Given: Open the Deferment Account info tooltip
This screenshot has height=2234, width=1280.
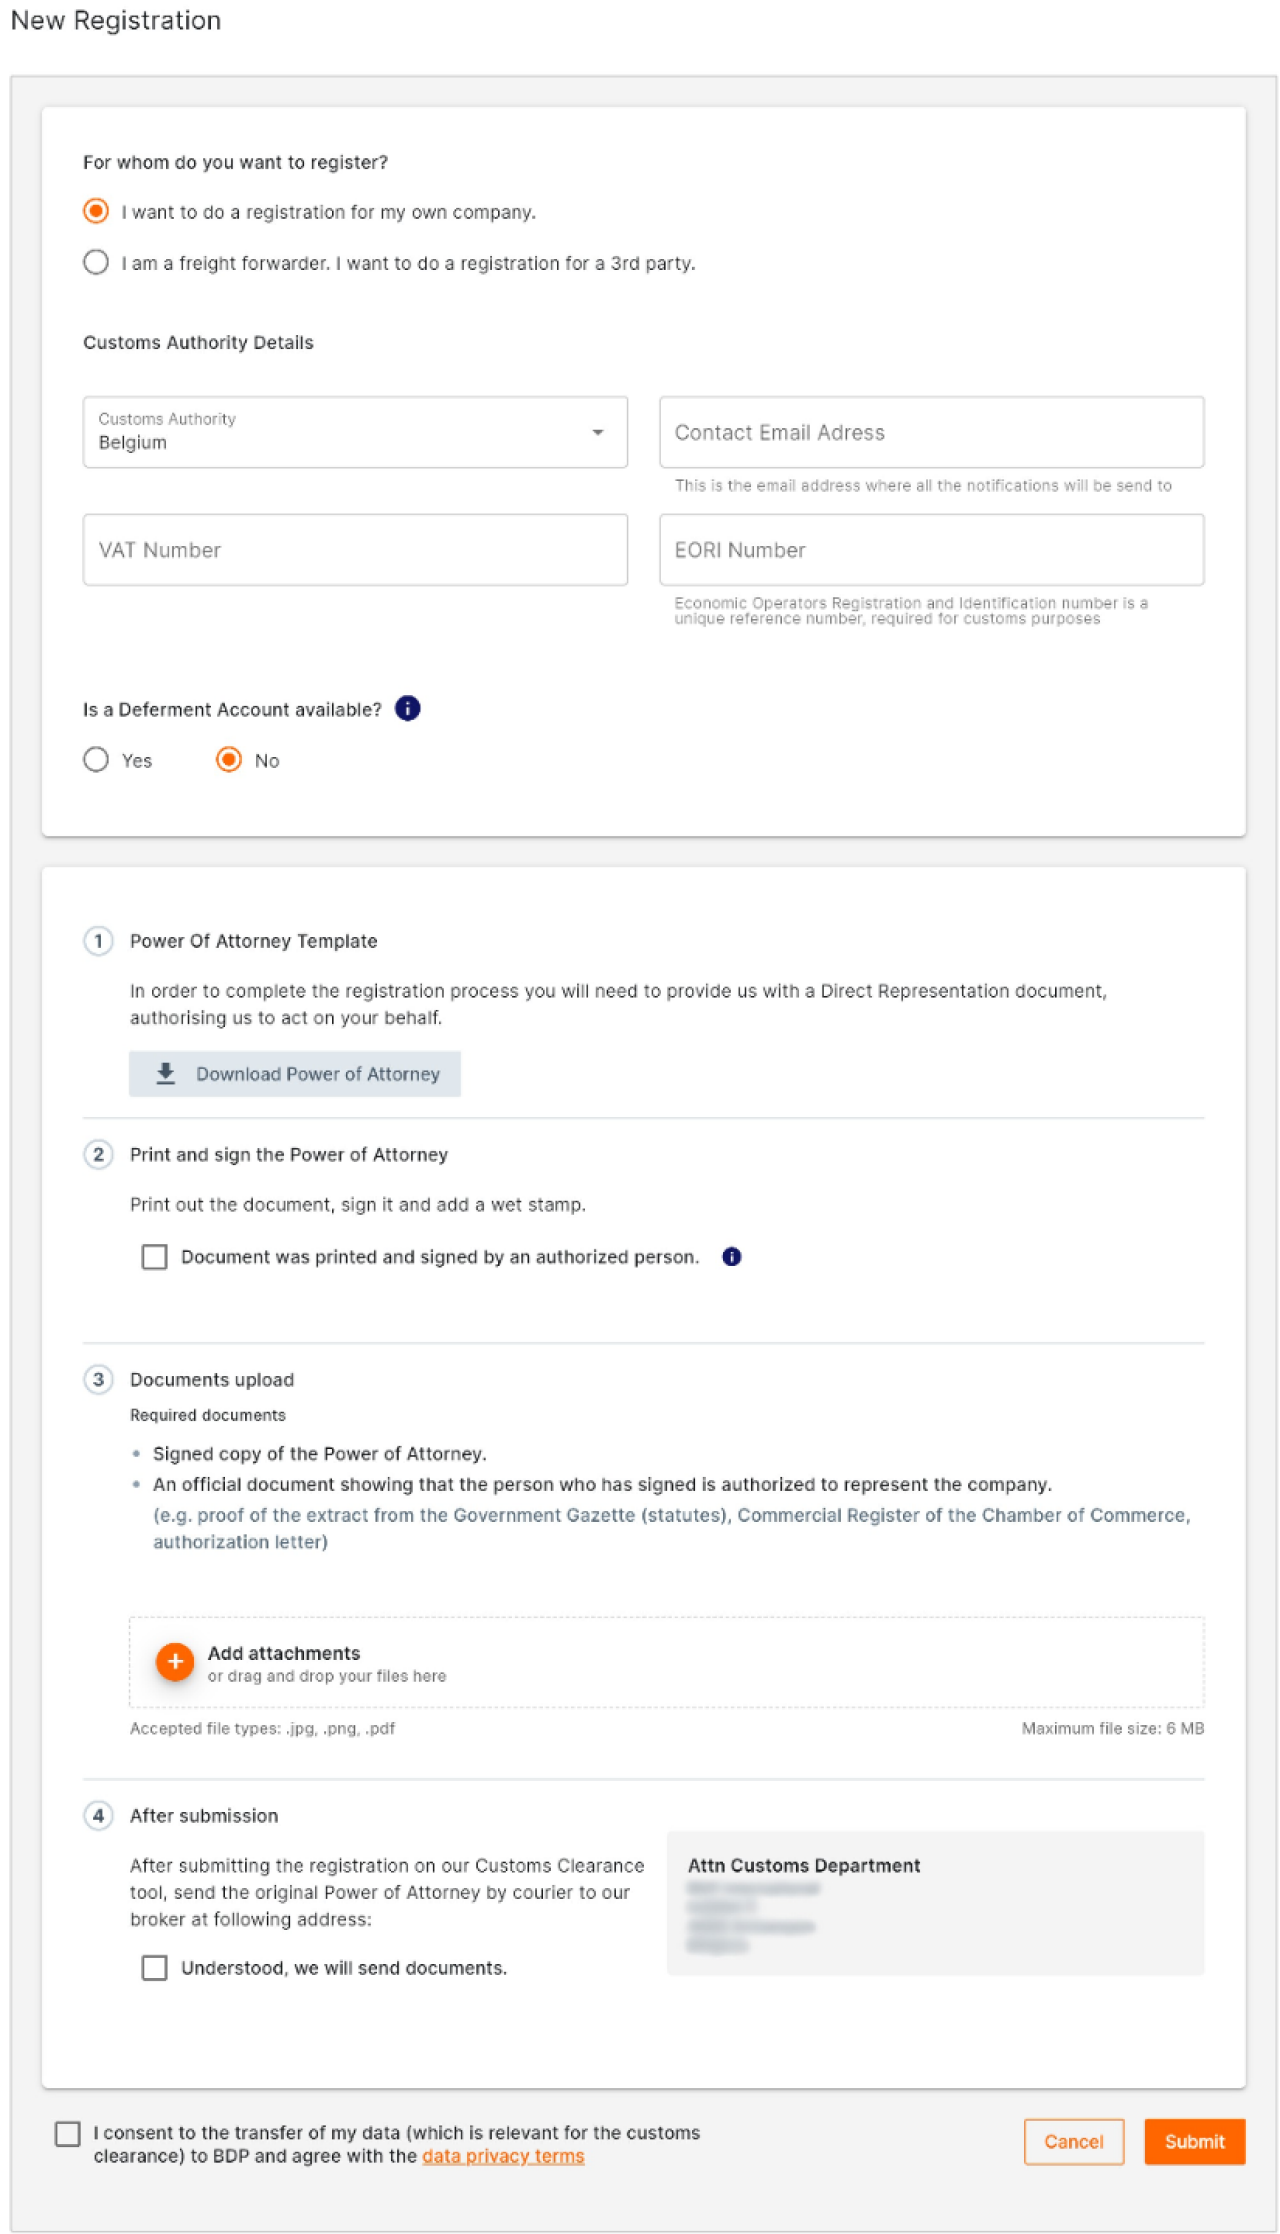Looking at the screenshot, I should point(408,709).
